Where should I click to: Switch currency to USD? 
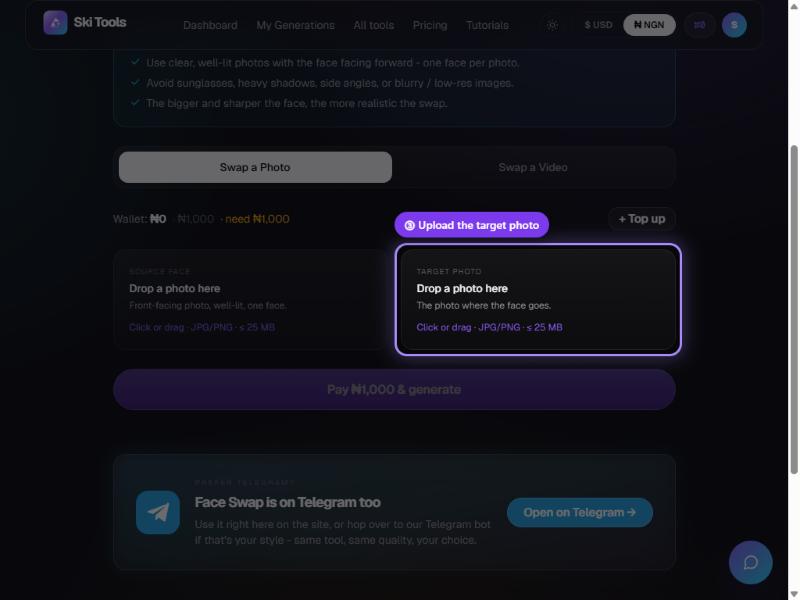[x=598, y=25]
